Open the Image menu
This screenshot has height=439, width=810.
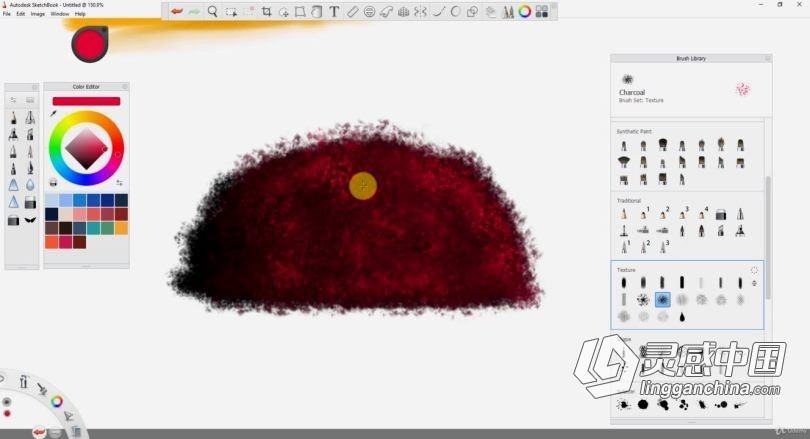click(38, 14)
